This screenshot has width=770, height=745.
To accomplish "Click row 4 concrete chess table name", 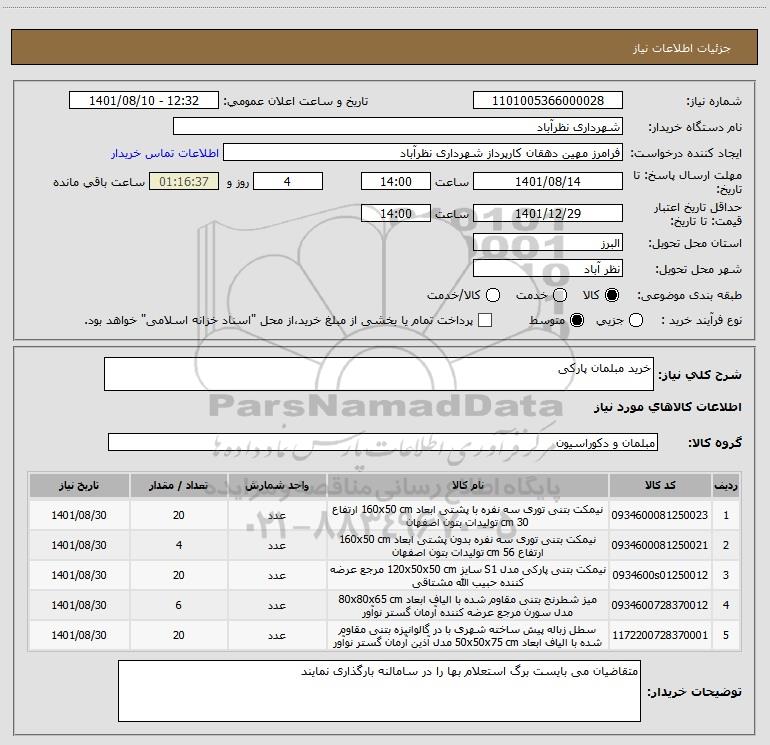I will [x=468, y=606].
